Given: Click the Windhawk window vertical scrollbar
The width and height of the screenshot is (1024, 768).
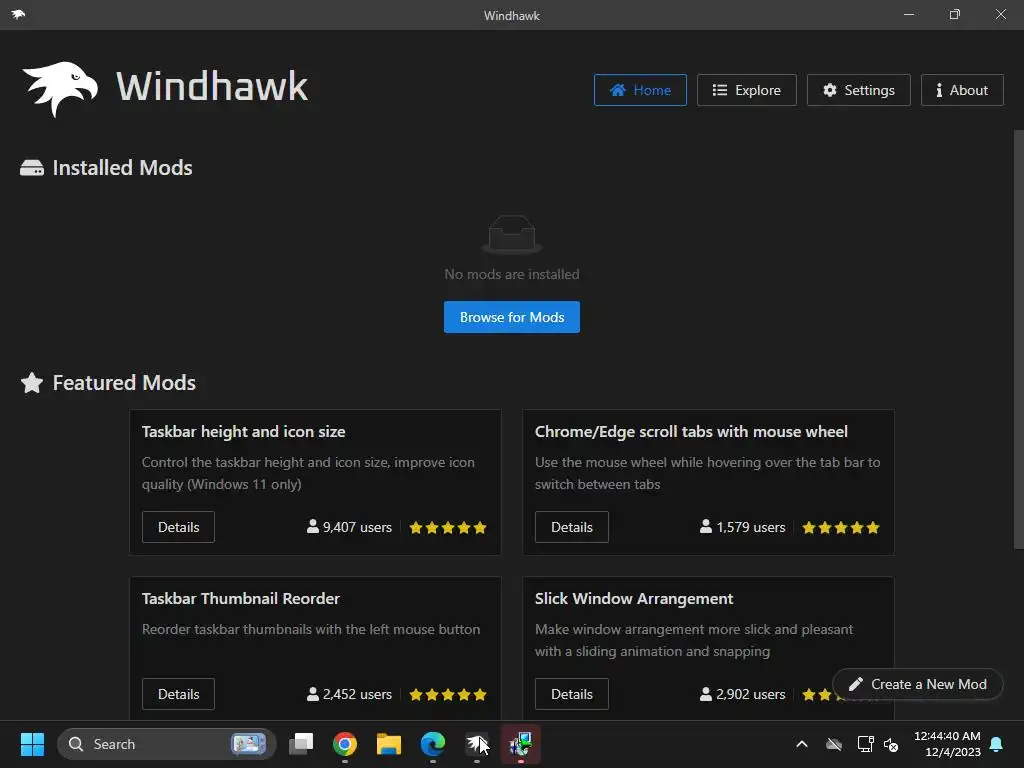Looking at the screenshot, I should 1018,340.
